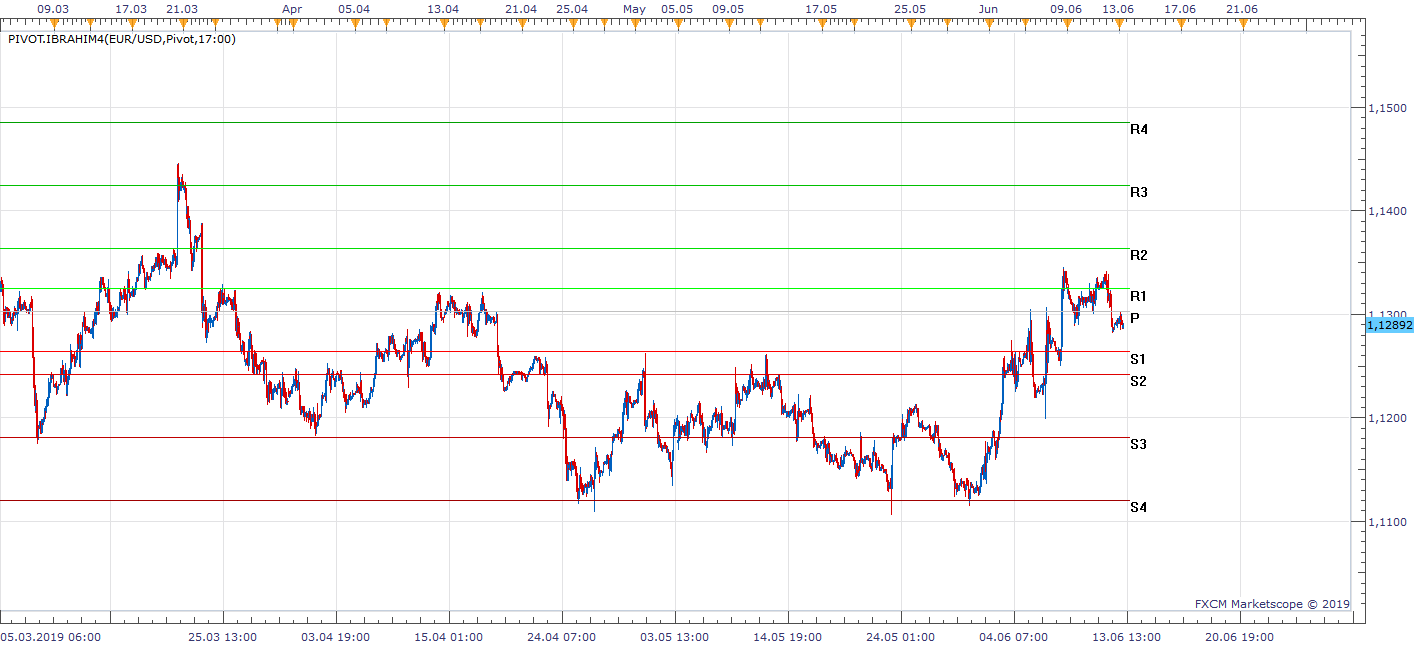Click the 15.04 01:00 time label
The height and width of the screenshot is (649, 1423).
[449, 637]
